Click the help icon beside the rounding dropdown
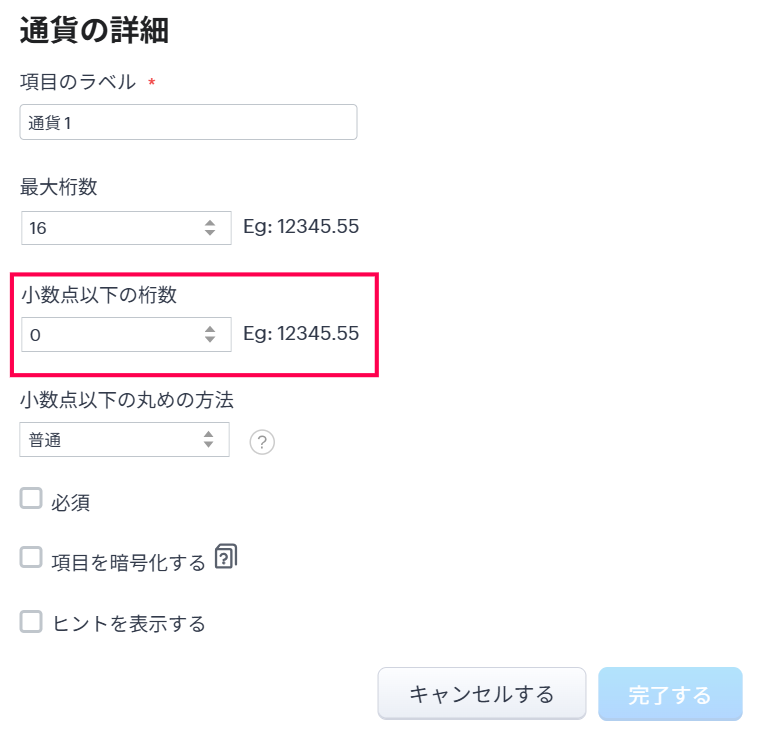The width and height of the screenshot is (768, 738). click(x=262, y=441)
